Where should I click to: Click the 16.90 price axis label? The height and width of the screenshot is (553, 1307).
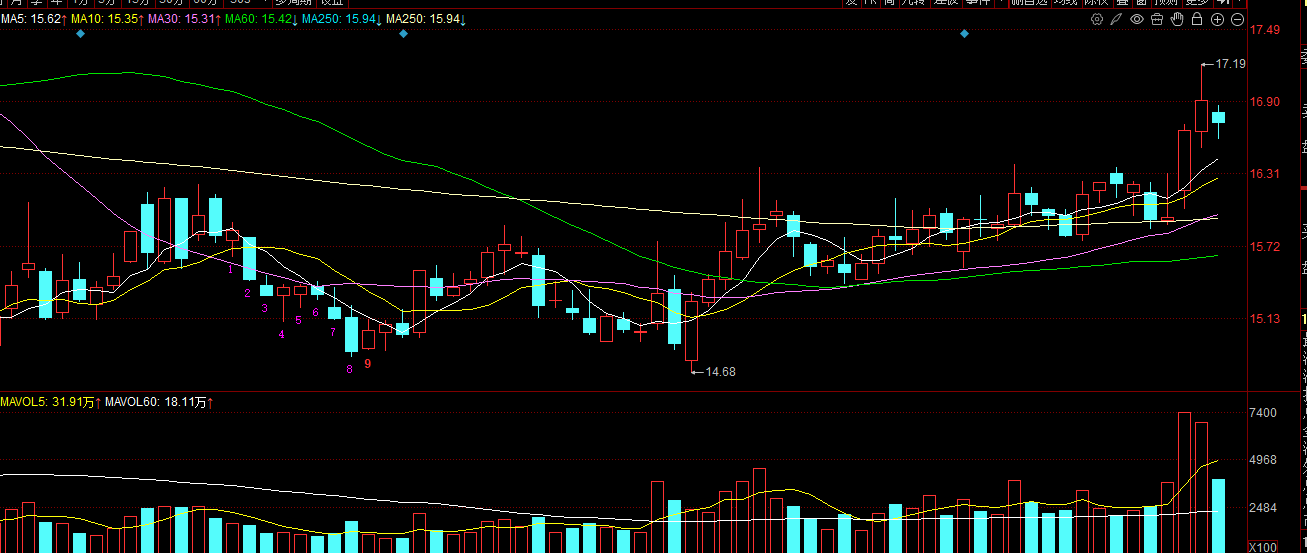(1266, 102)
